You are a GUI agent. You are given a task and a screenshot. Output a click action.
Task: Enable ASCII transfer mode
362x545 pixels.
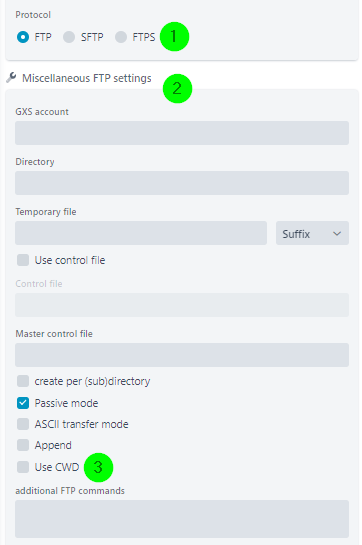23,424
